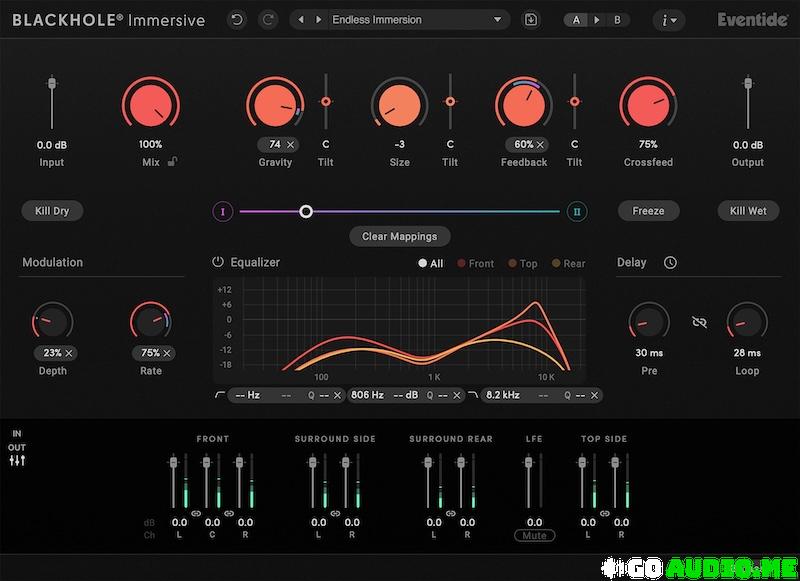Click the LFE channel fader
The image size is (800, 581).
(x=529, y=462)
